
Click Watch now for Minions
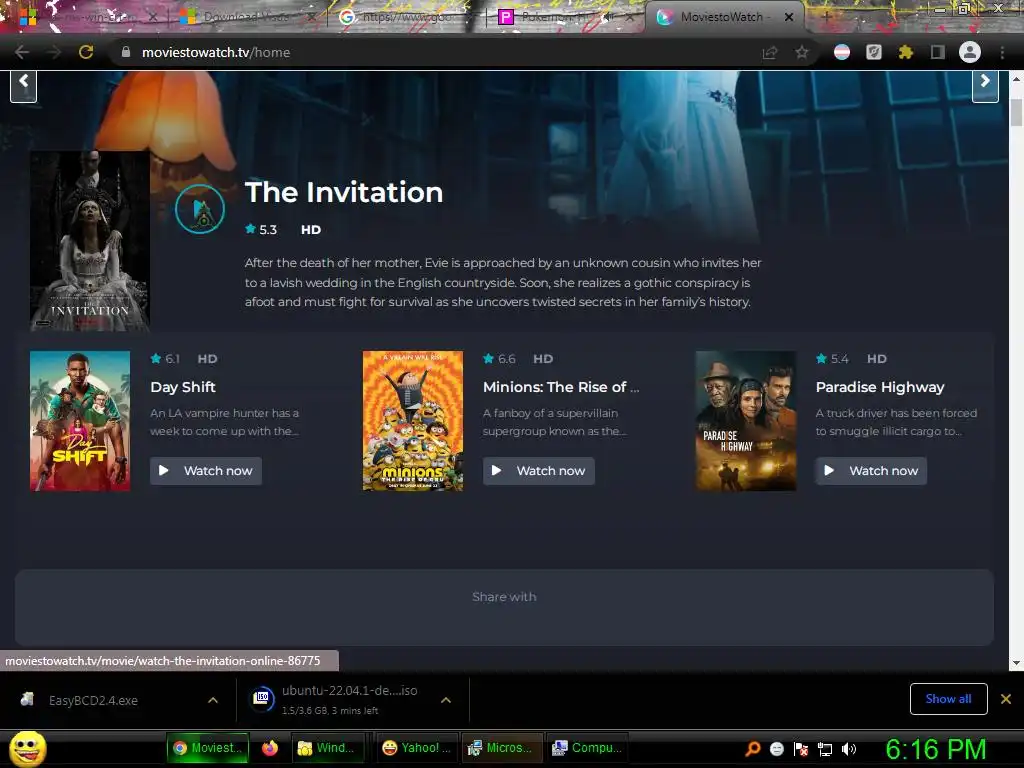tap(539, 470)
